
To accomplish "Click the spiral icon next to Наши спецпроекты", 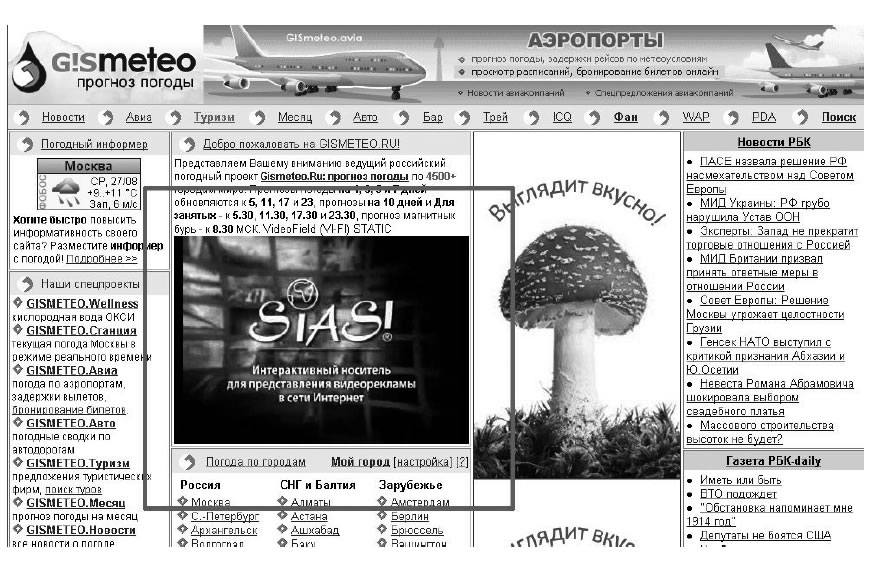I will (25, 284).
